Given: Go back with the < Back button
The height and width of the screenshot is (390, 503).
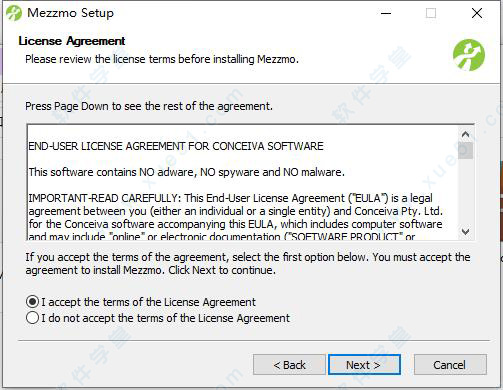Looking at the screenshot, I should click(x=289, y=365).
